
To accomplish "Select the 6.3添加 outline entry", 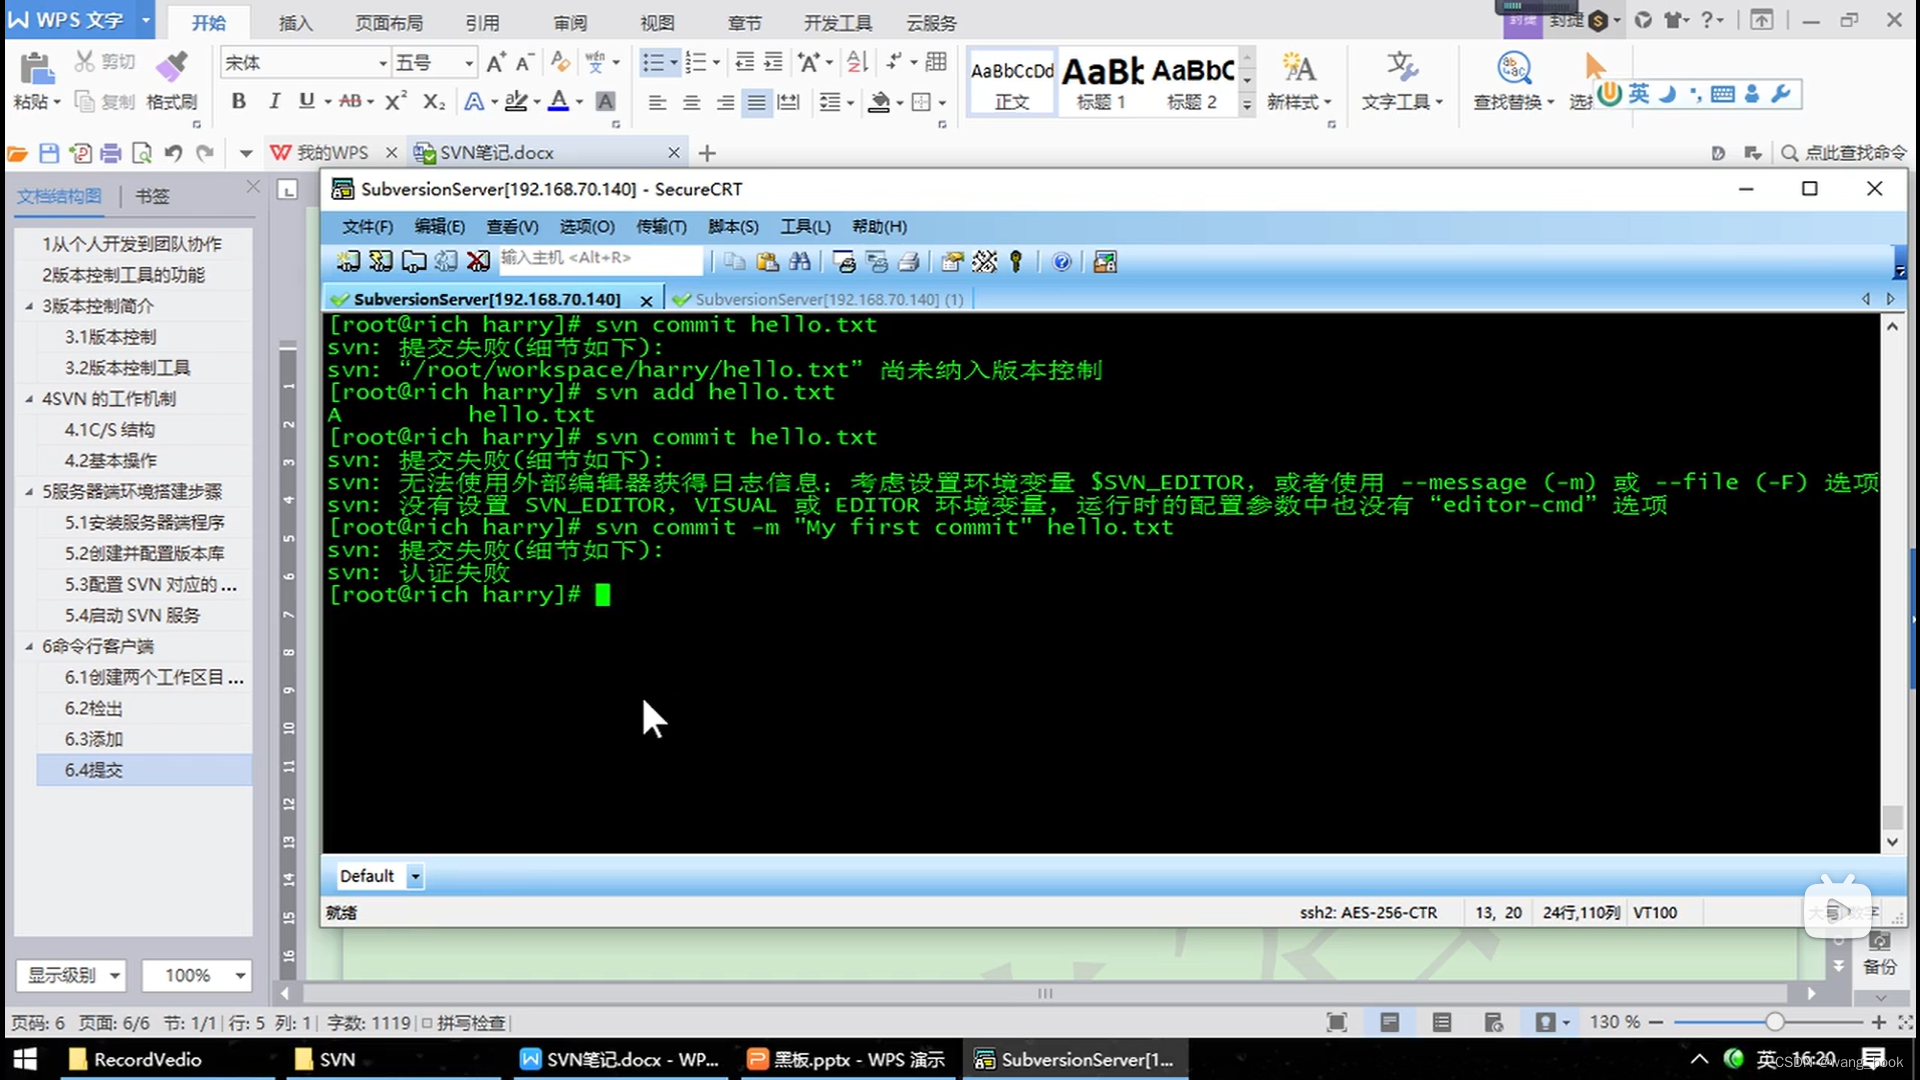I will (x=94, y=739).
